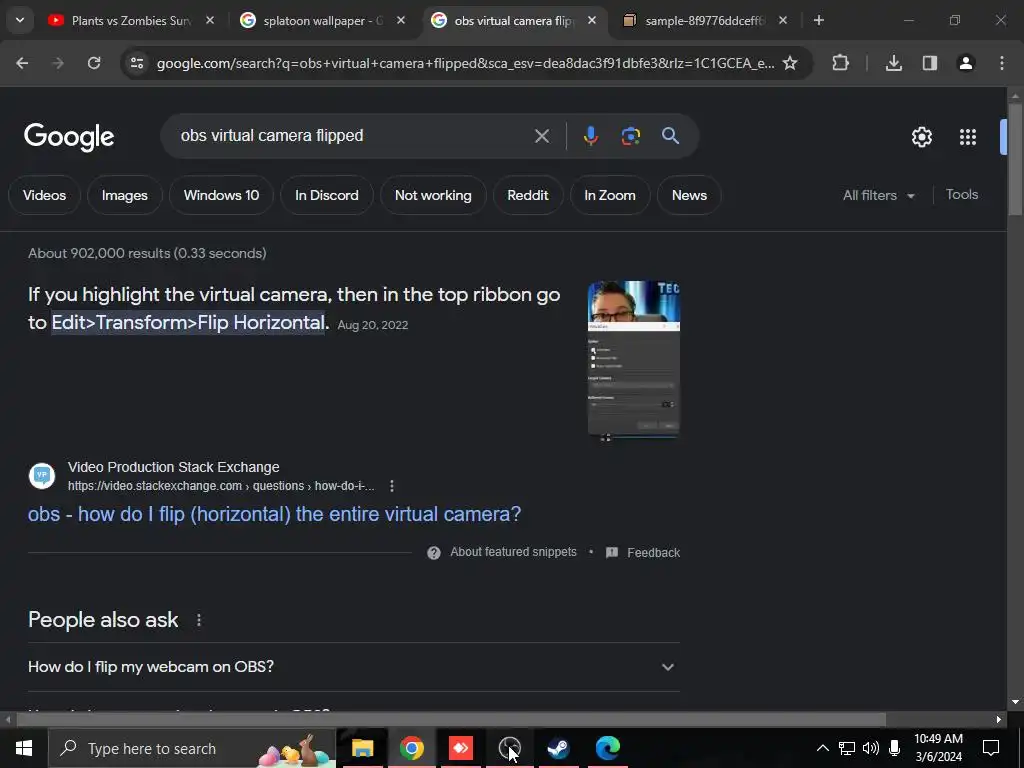Expand the All filters dropdown

[x=878, y=195]
